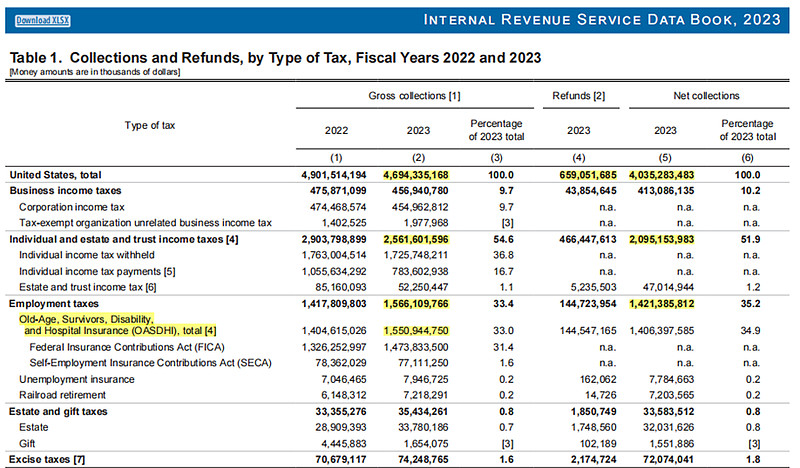Click the Download XLSX link
The height and width of the screenshot is (468, 800).
(x=42, y=20)
